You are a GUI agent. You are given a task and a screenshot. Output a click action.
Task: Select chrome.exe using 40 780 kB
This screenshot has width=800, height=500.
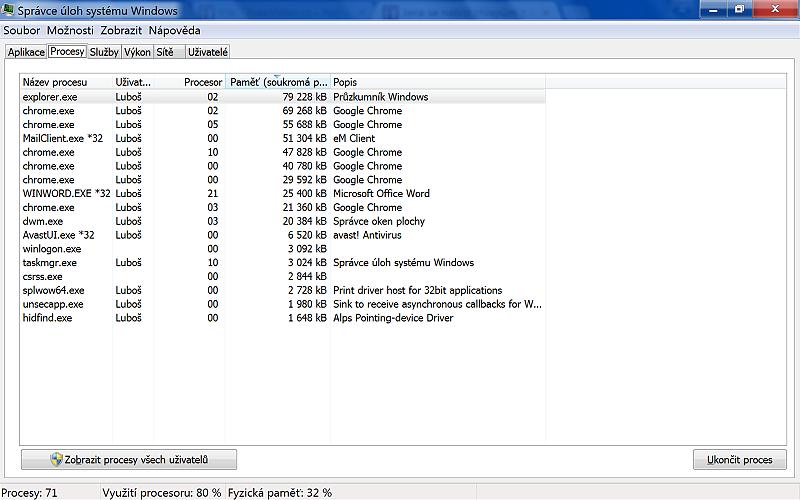click(283, 166)
